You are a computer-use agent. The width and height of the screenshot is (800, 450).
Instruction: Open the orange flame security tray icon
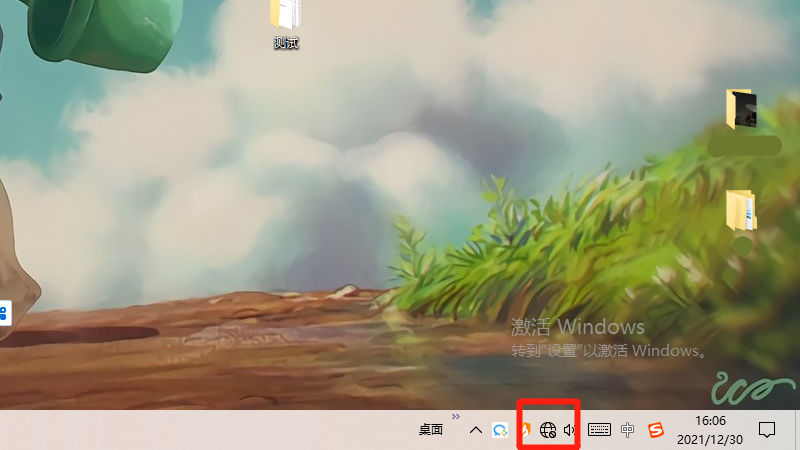[525, 430]
